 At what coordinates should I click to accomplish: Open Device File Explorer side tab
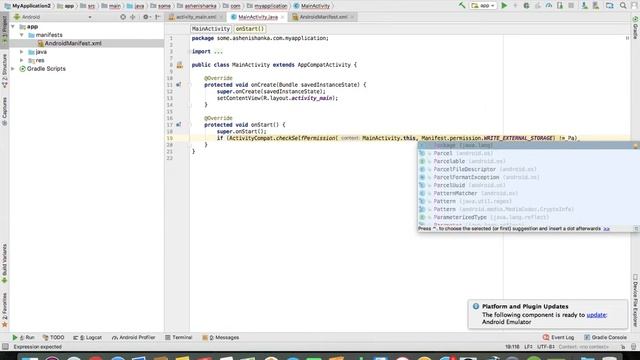pyautogui.click(x=635, y=300)
